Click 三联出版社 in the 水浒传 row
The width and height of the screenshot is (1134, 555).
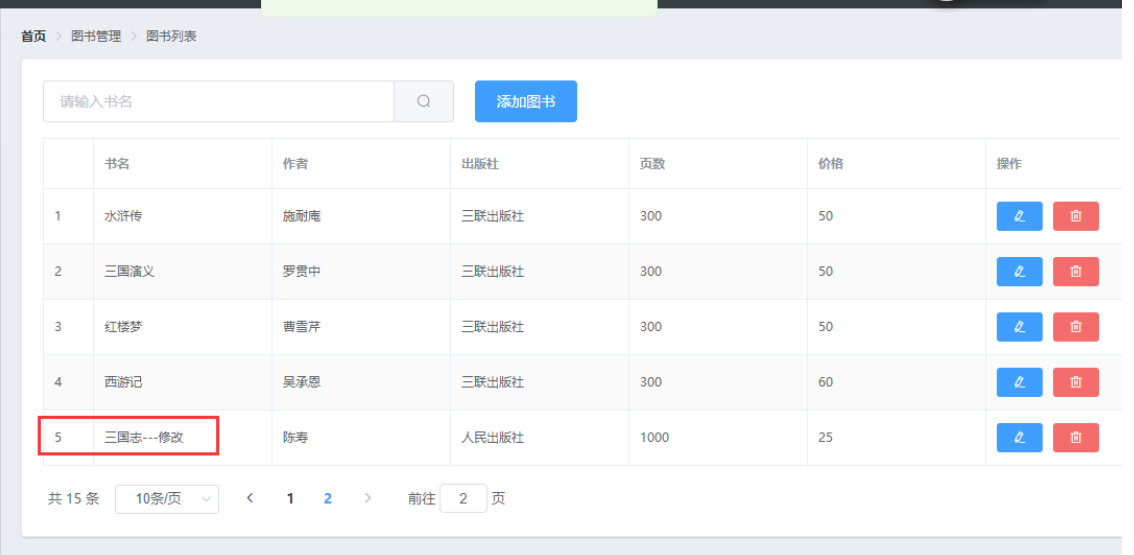(493, 216)
